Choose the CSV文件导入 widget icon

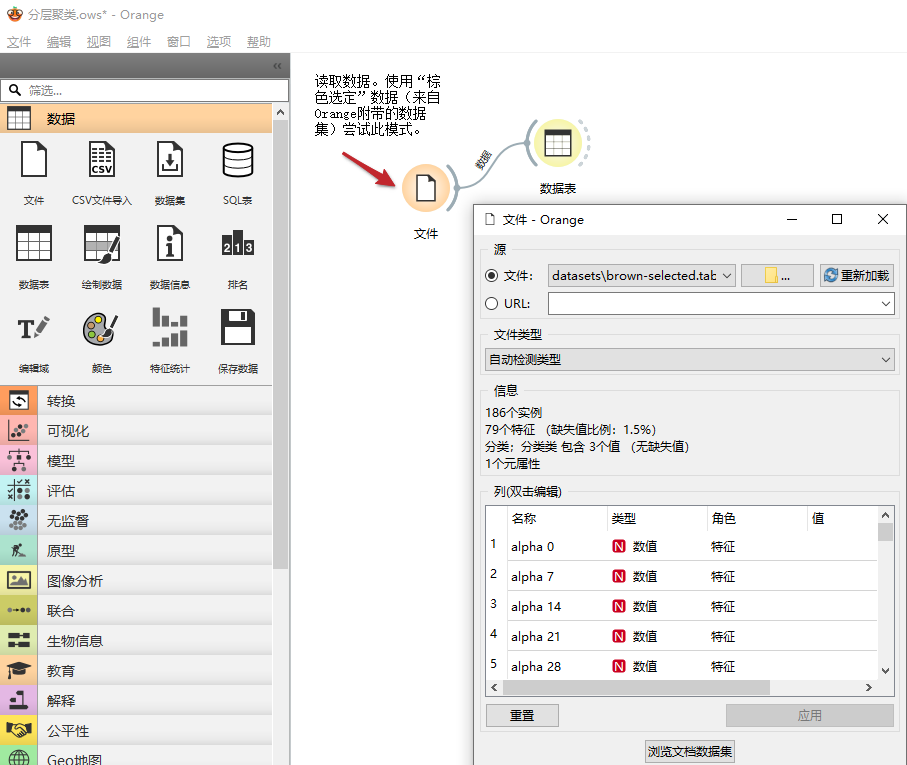(102, 160)
